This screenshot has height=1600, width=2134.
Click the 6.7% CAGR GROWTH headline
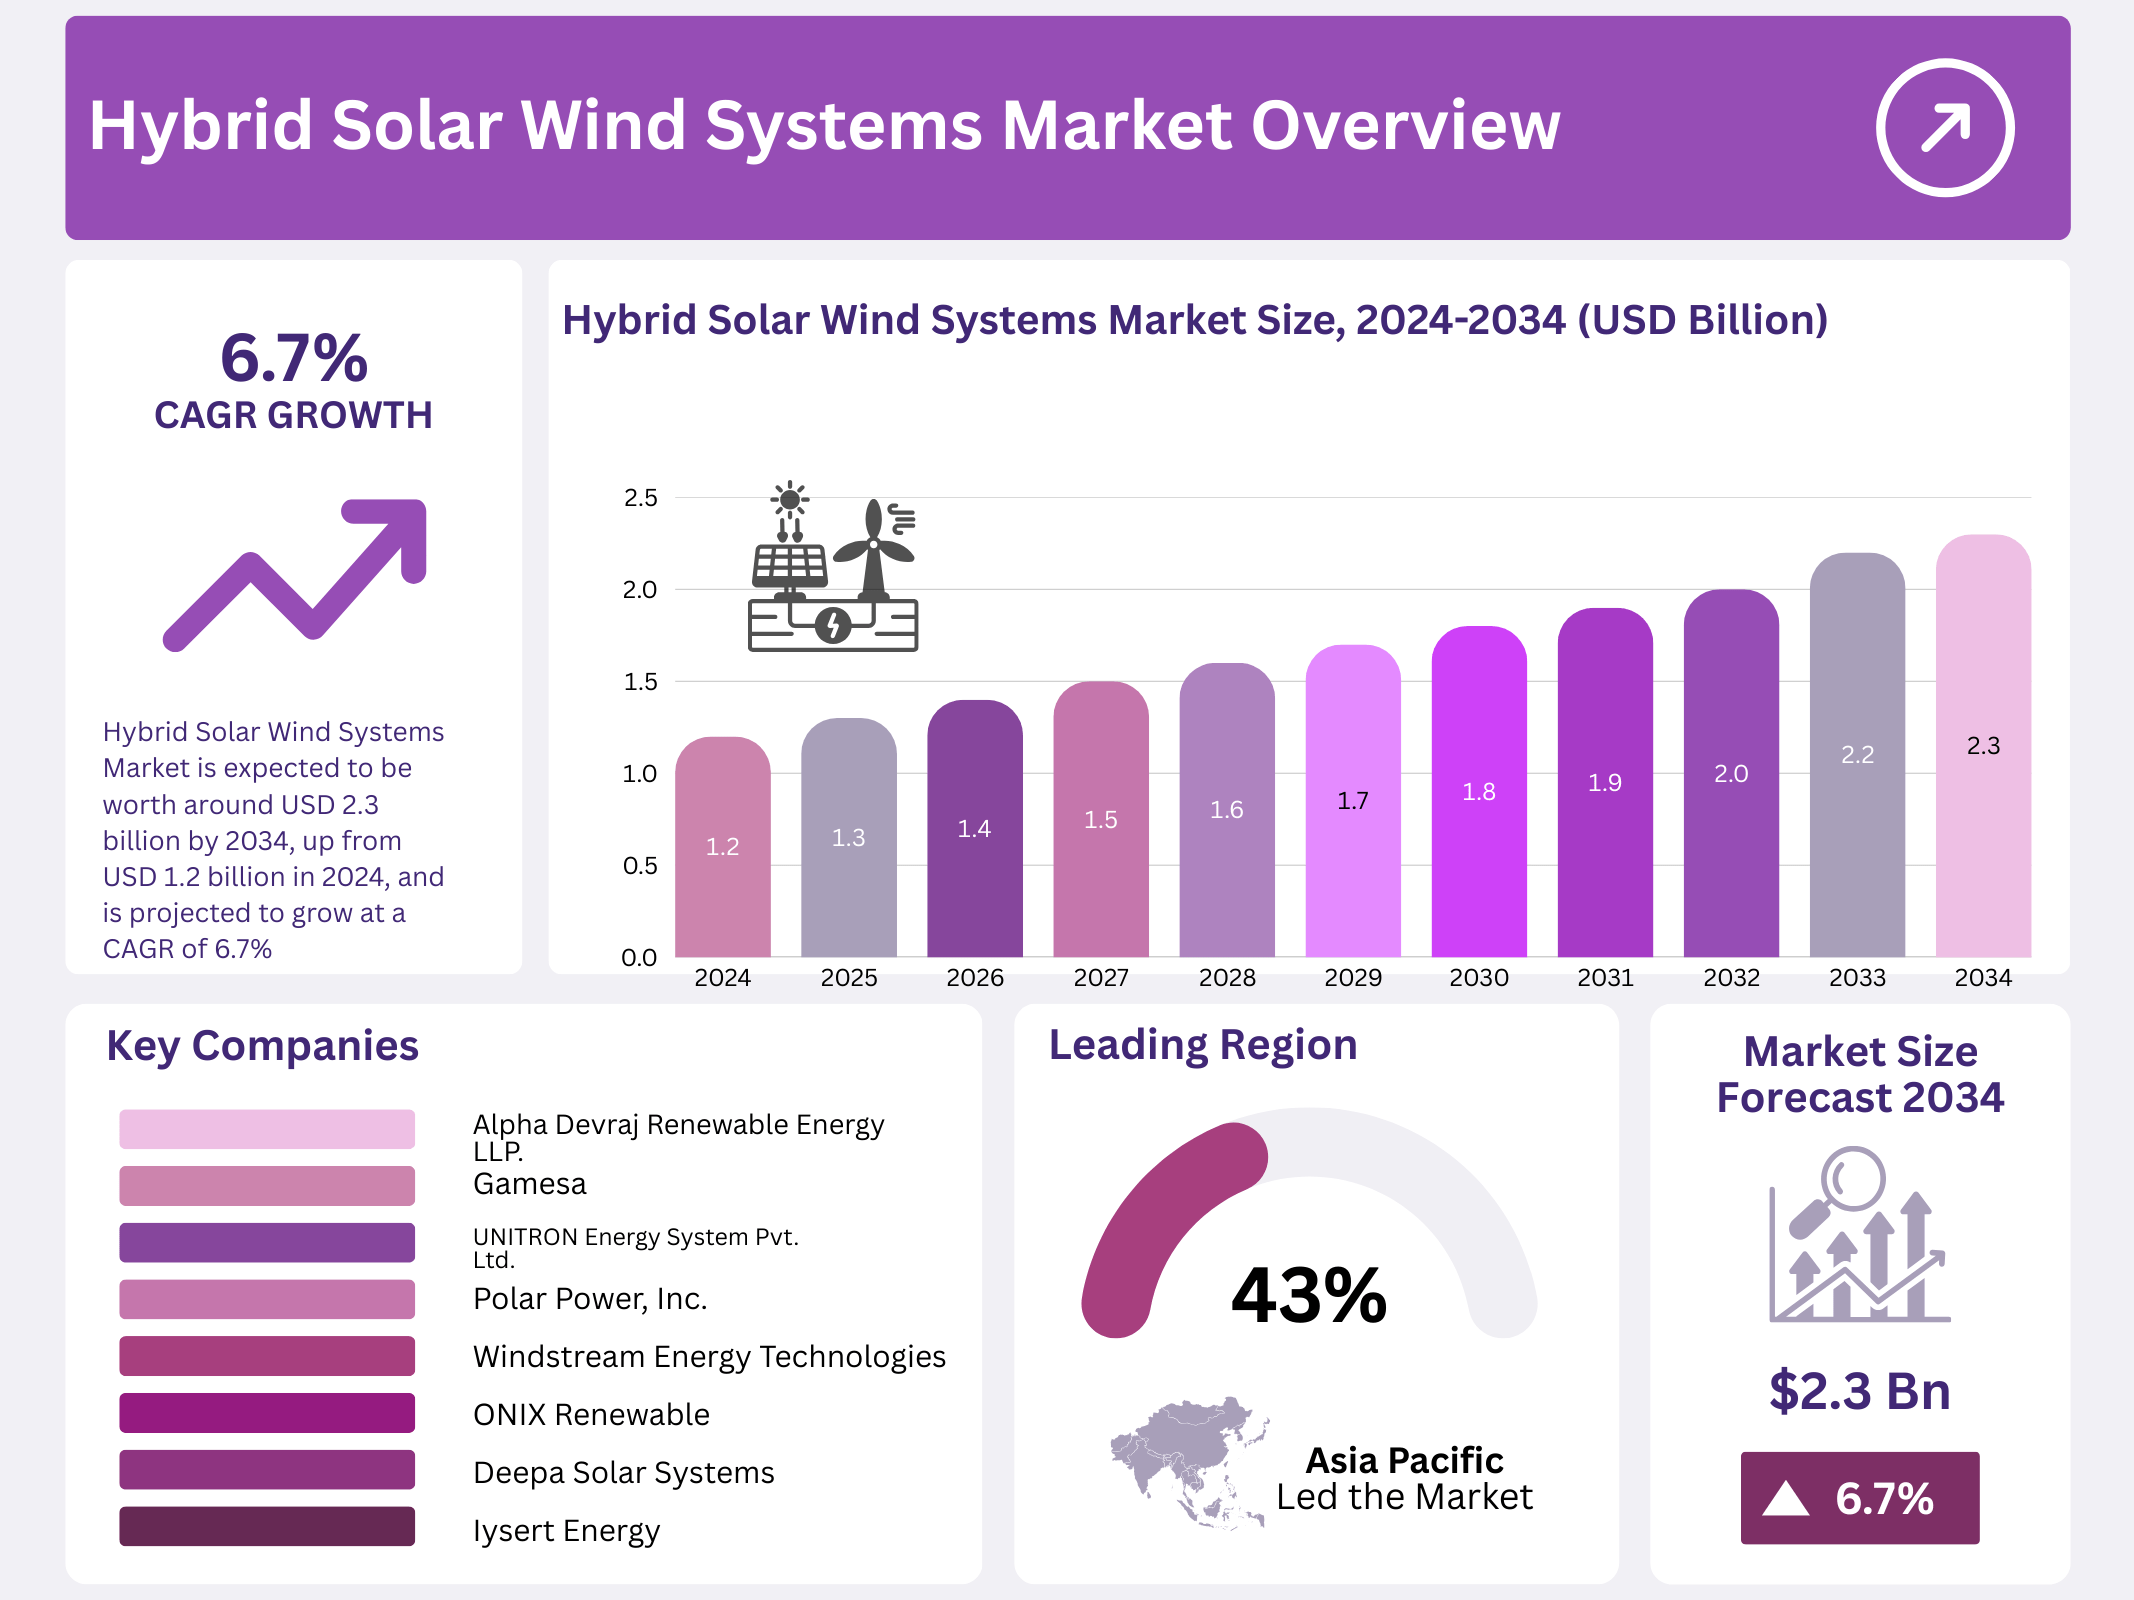pos(294,383)
